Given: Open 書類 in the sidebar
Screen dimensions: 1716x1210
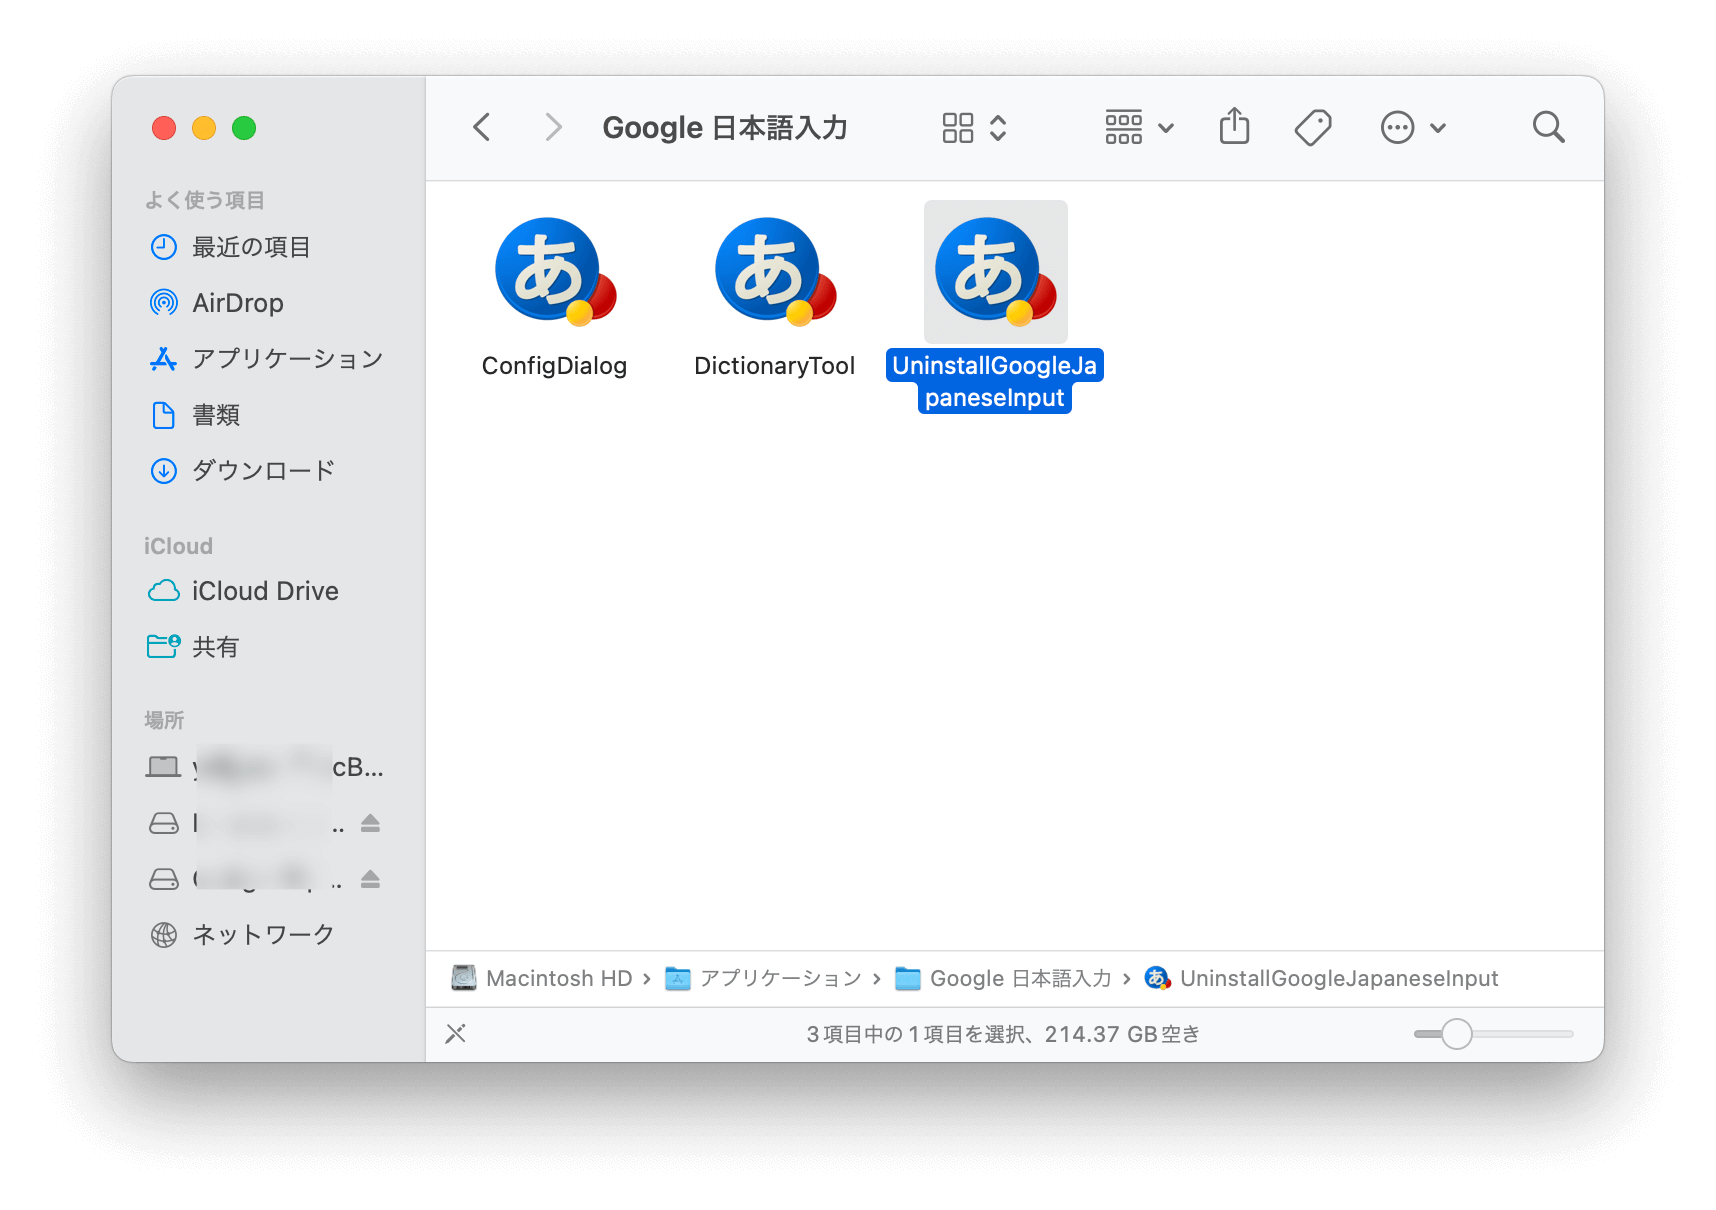Looking at the screenshot, I should [215, 415].
